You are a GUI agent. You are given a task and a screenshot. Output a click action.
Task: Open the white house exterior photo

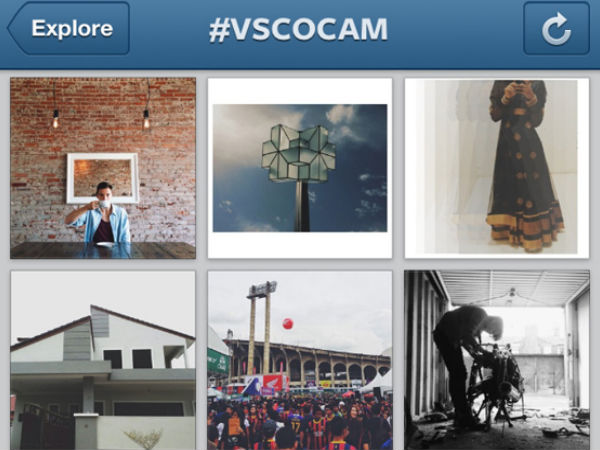click(x=103, y=360)
